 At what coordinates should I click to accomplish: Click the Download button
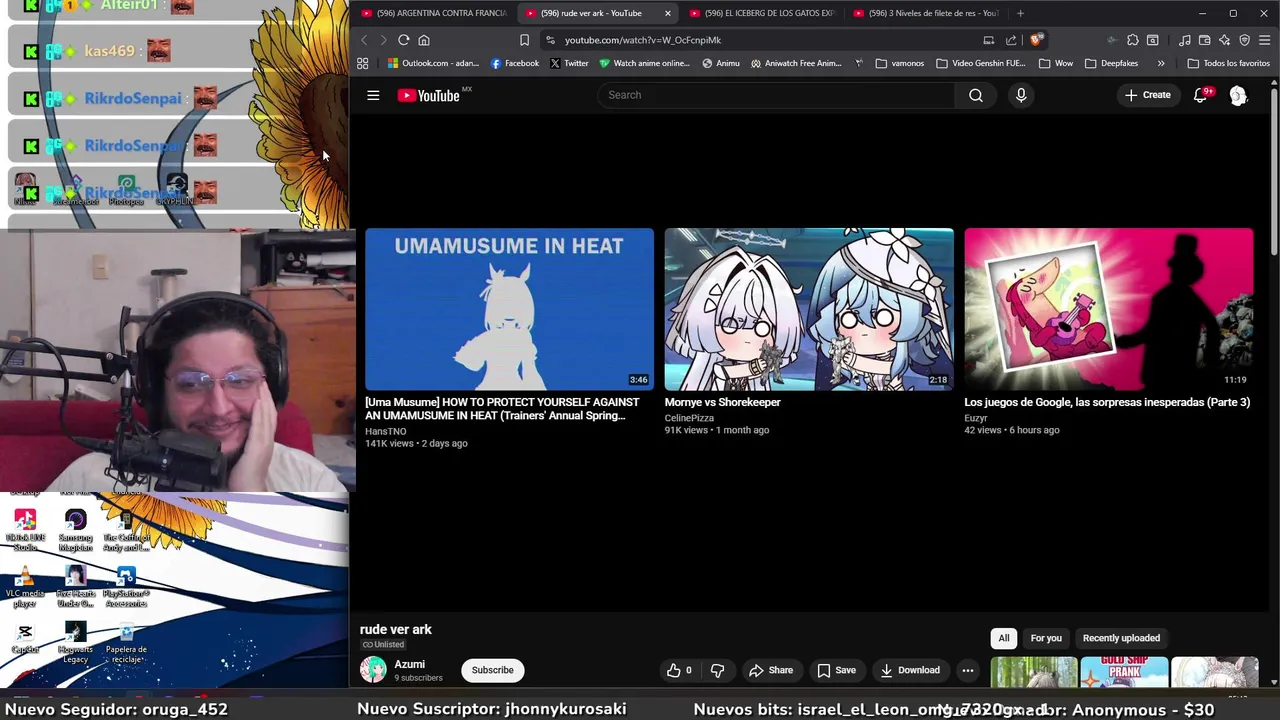[x=908, y=670]
